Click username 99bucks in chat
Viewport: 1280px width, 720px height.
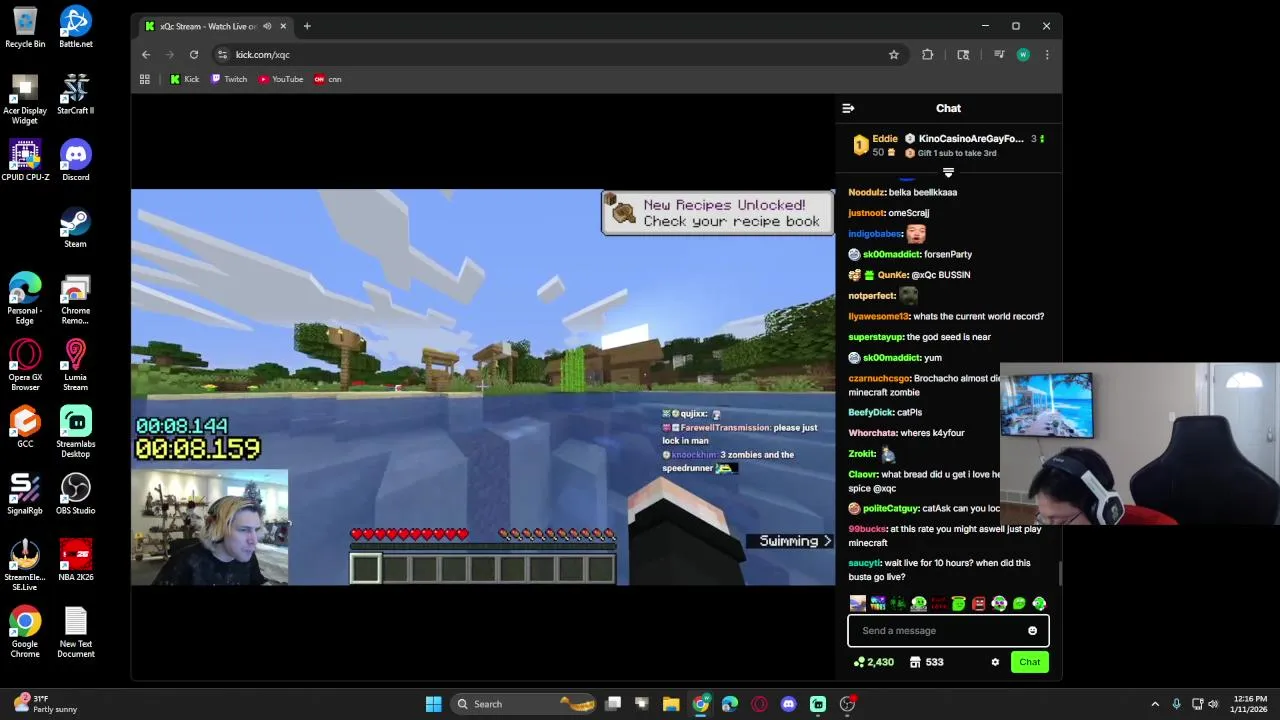pyautogui.click(x=867, y=529)
